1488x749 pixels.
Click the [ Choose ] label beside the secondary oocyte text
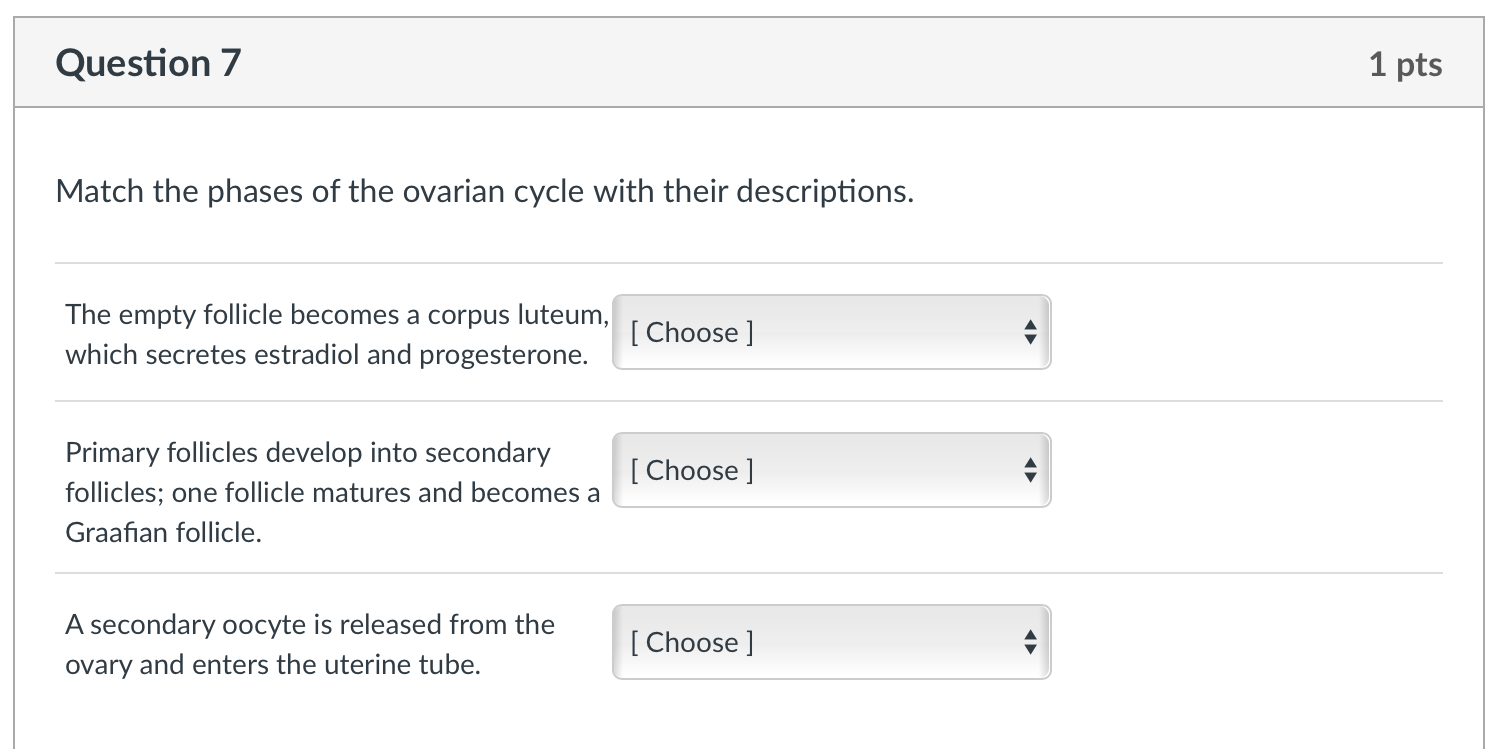click(x=691, y=642)
